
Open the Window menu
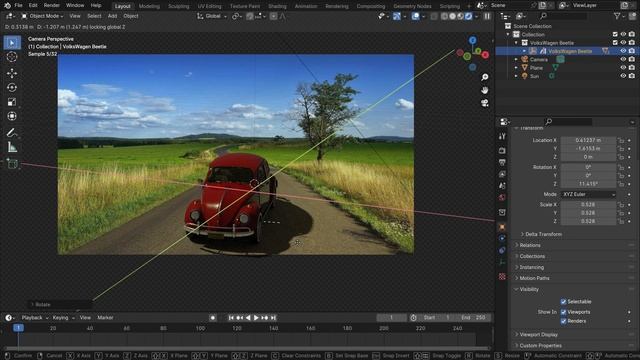(75, 5)
